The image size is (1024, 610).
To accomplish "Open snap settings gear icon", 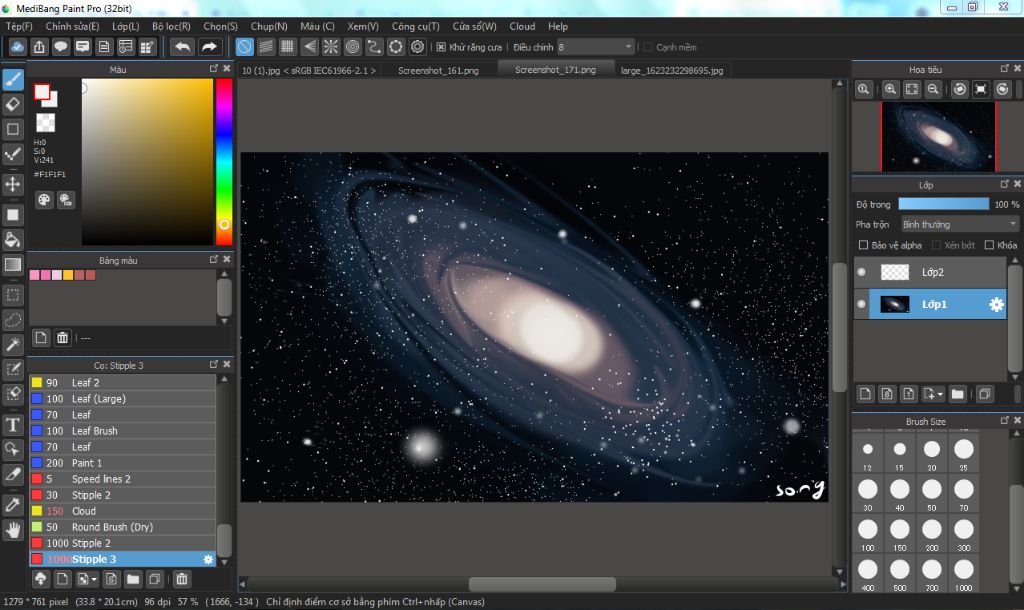I will tap(417, 47).
